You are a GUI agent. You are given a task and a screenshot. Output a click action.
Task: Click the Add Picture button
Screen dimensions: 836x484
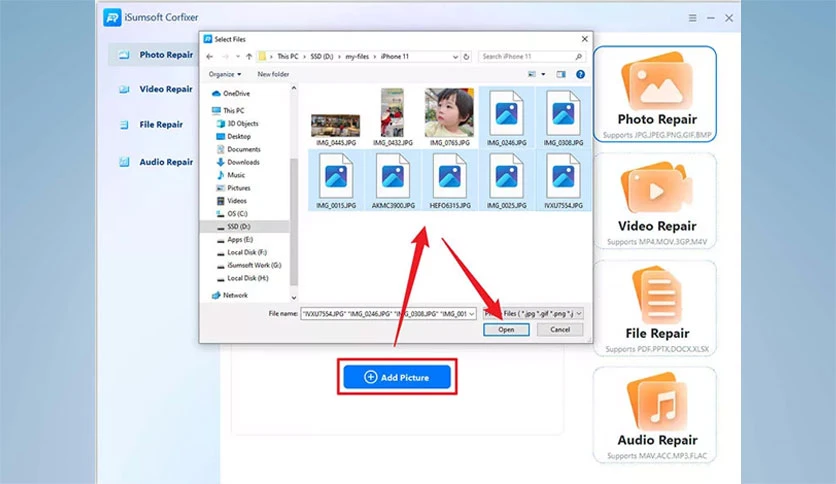[397, 377]
